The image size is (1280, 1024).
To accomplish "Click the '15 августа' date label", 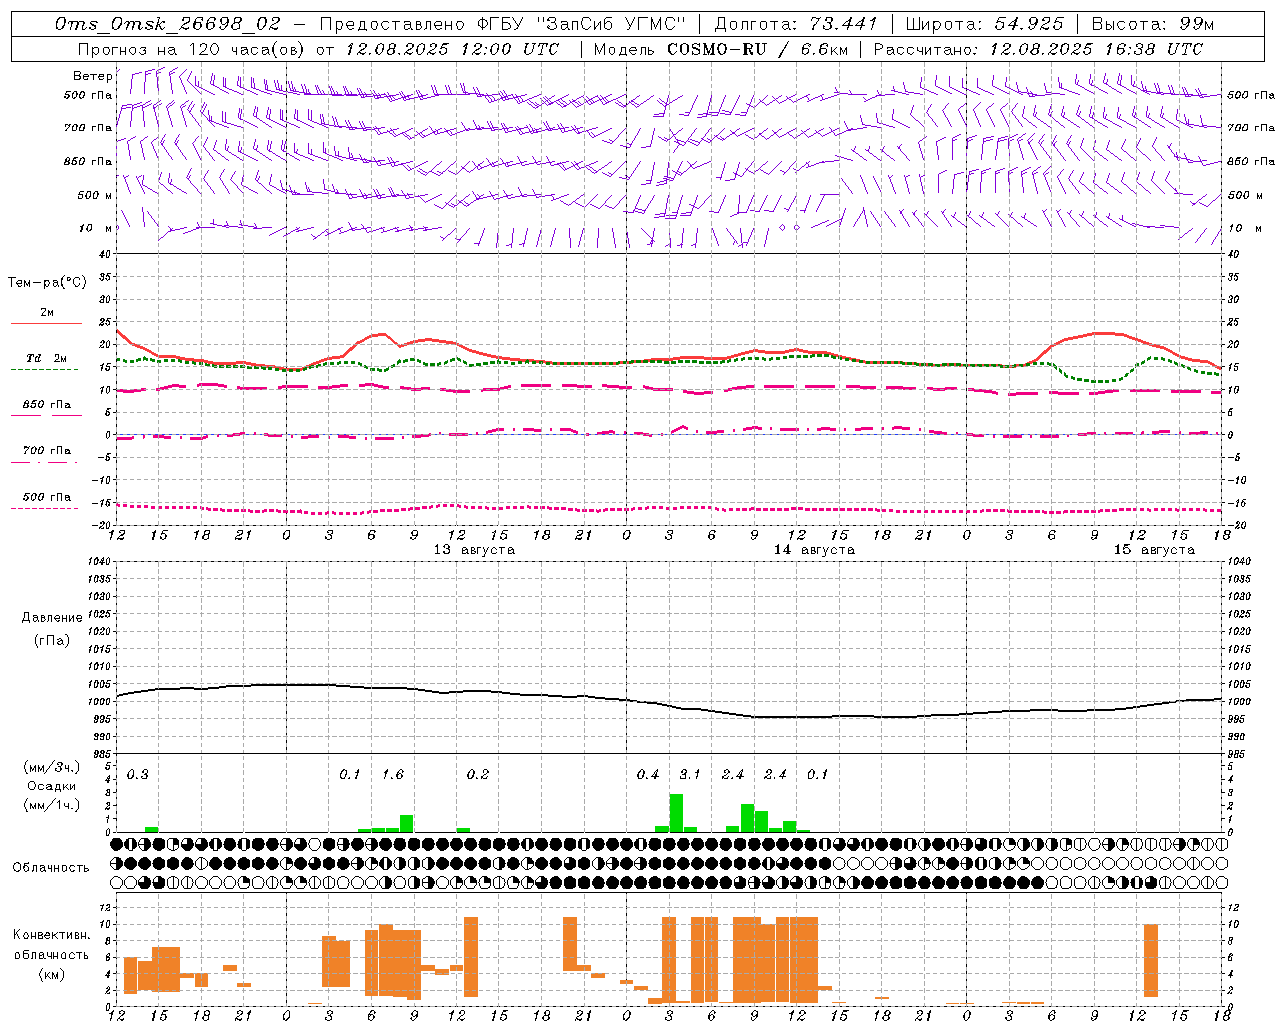I will click(x=1154, y=550).
